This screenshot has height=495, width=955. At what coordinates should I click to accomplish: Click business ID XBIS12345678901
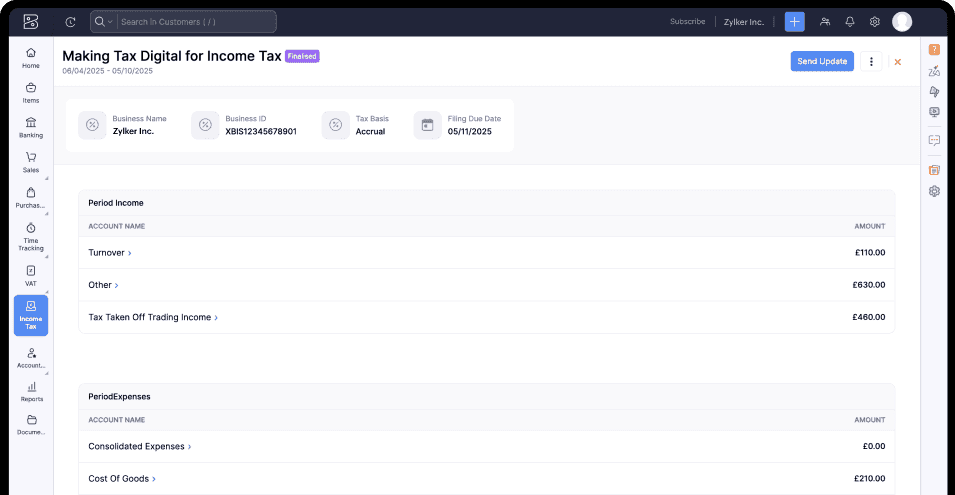[x=261, y=132]
